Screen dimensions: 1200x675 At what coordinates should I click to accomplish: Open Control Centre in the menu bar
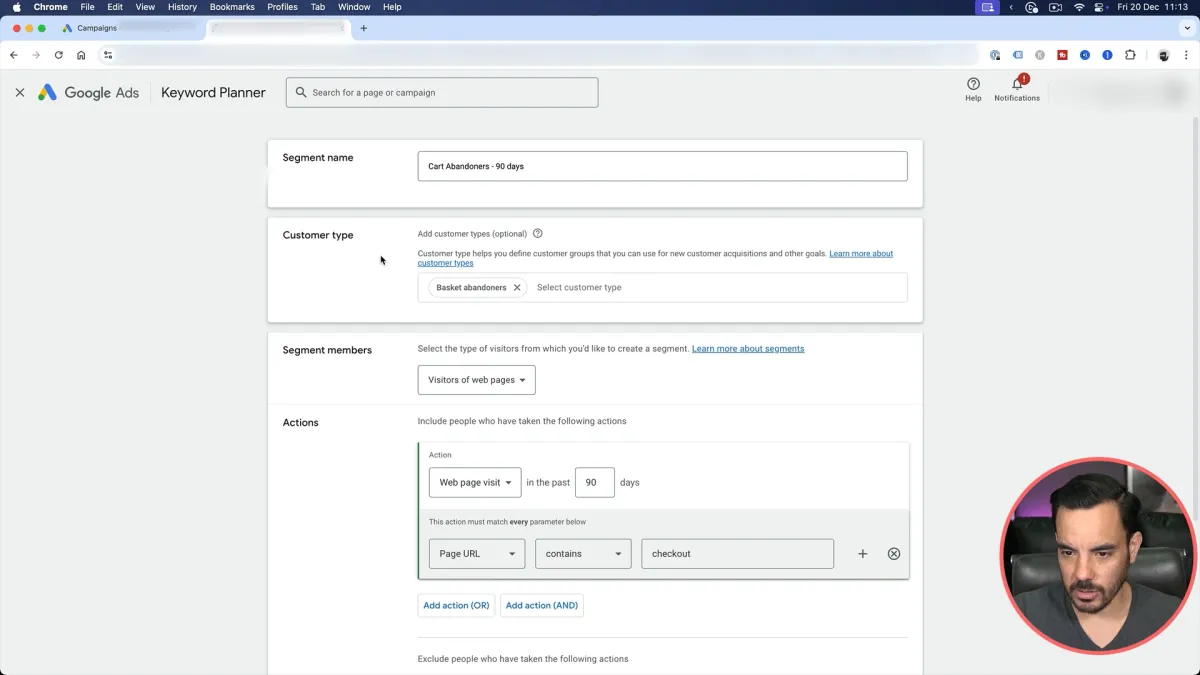click(x=1101, y=7)
